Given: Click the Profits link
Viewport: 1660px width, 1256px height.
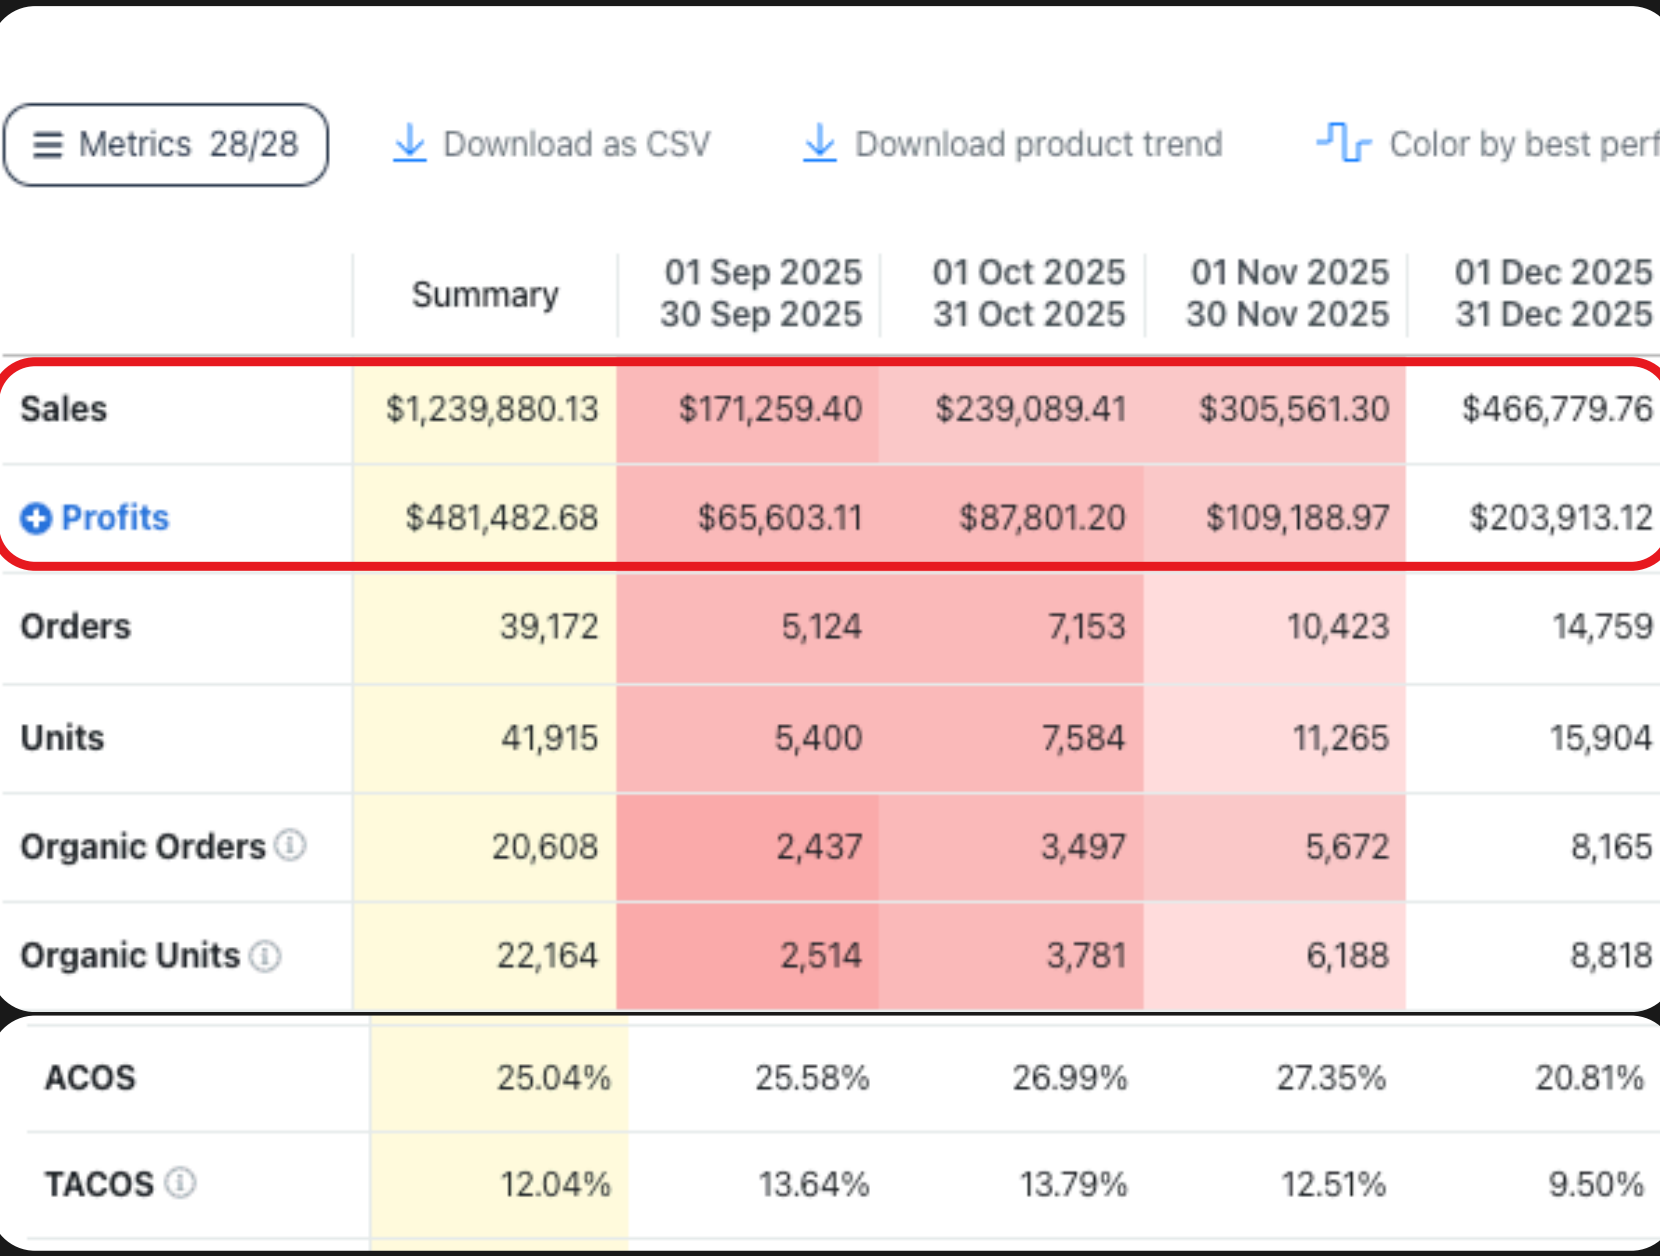Looking at the screenshot, I should pyautogui.click(x=115, y=518).
